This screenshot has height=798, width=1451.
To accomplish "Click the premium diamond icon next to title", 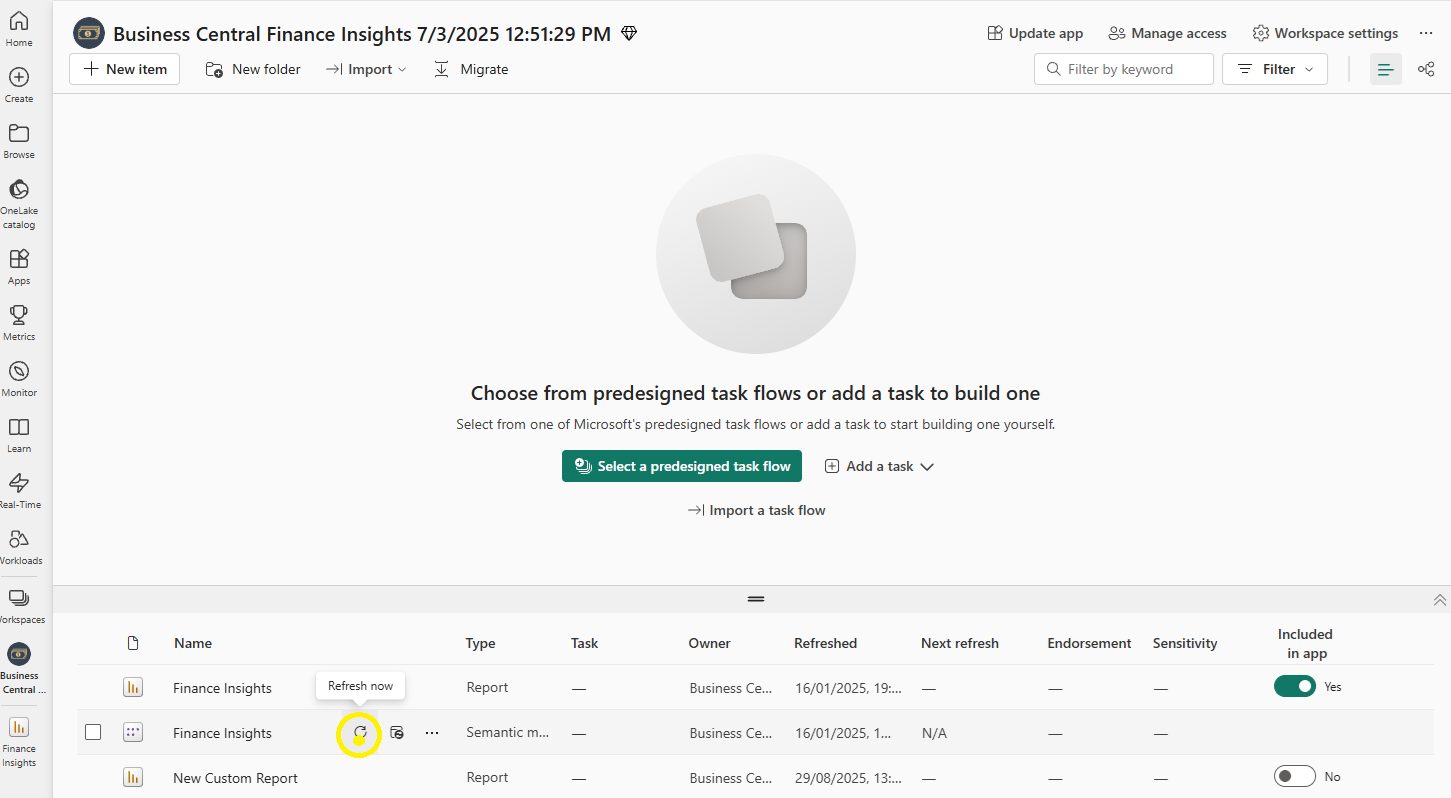I will click(x=629, y=34).
